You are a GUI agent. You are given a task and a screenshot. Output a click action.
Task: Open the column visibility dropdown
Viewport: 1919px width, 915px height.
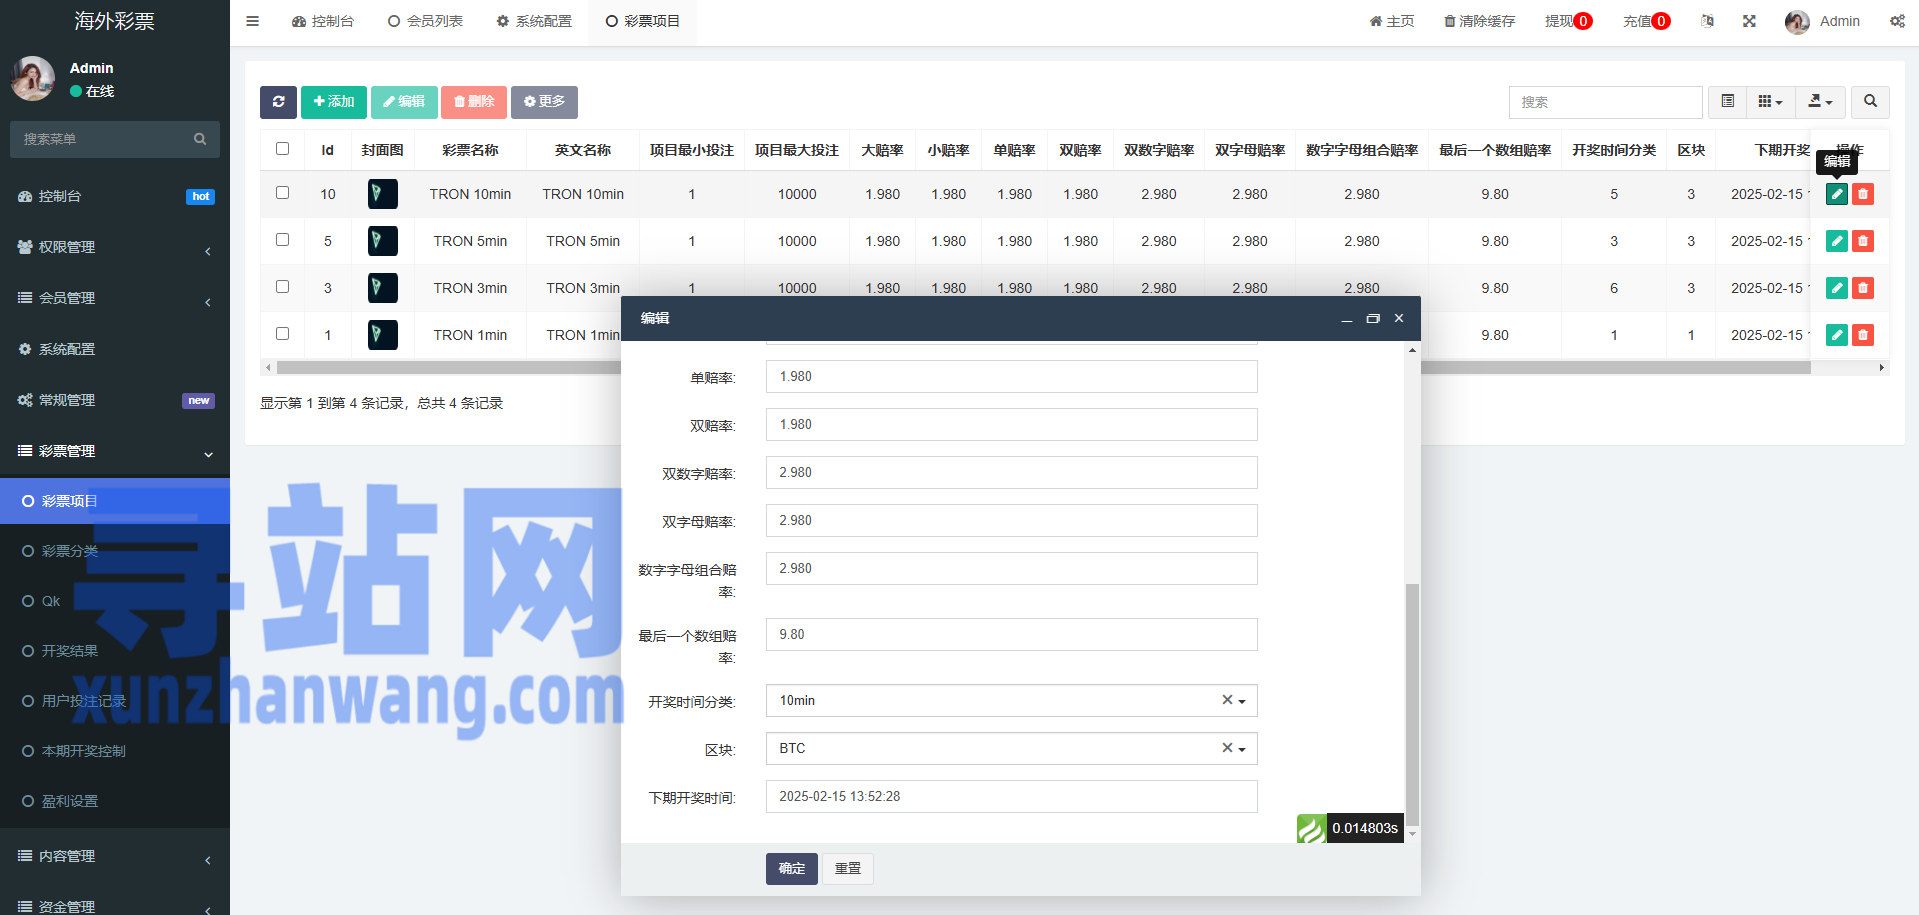pyautogui.click(x=1770, y=102)
